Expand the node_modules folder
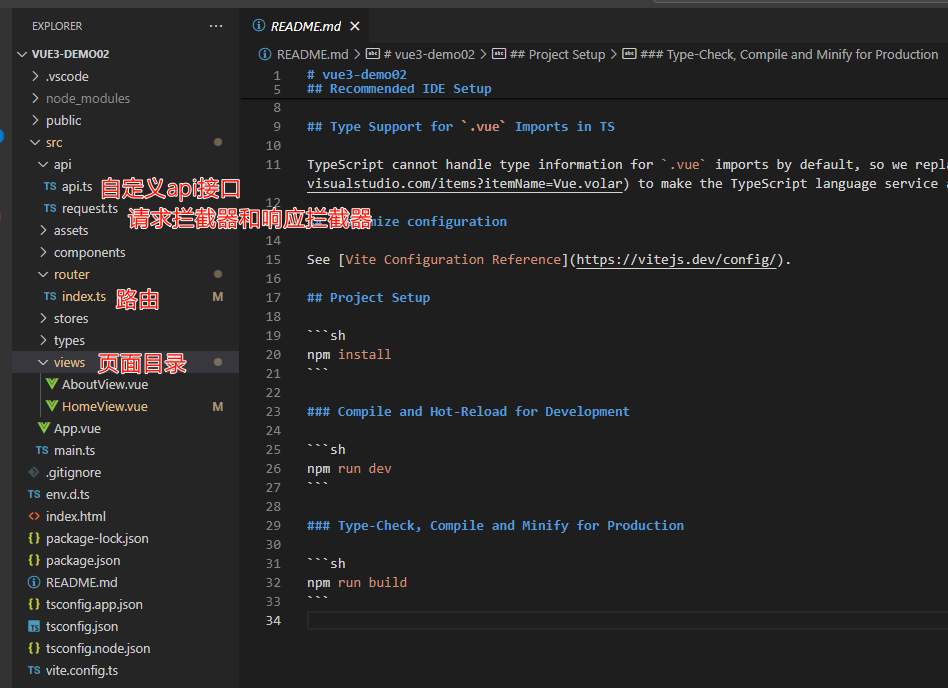 (x=36, y=98)
